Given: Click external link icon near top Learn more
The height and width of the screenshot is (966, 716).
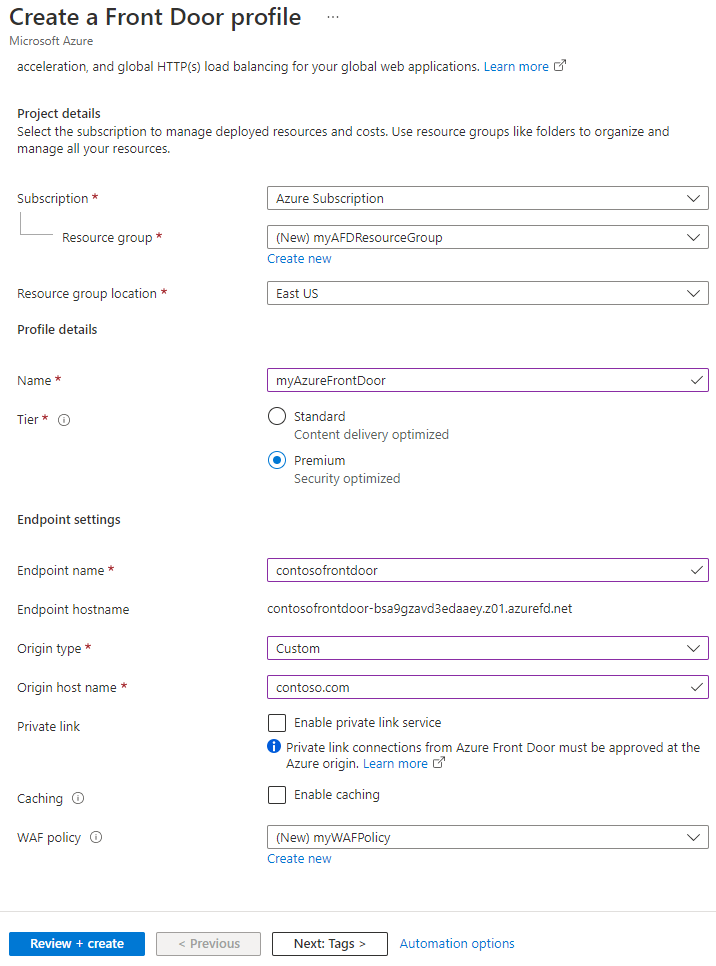Looking at the screenshot, I should [560, 66].
